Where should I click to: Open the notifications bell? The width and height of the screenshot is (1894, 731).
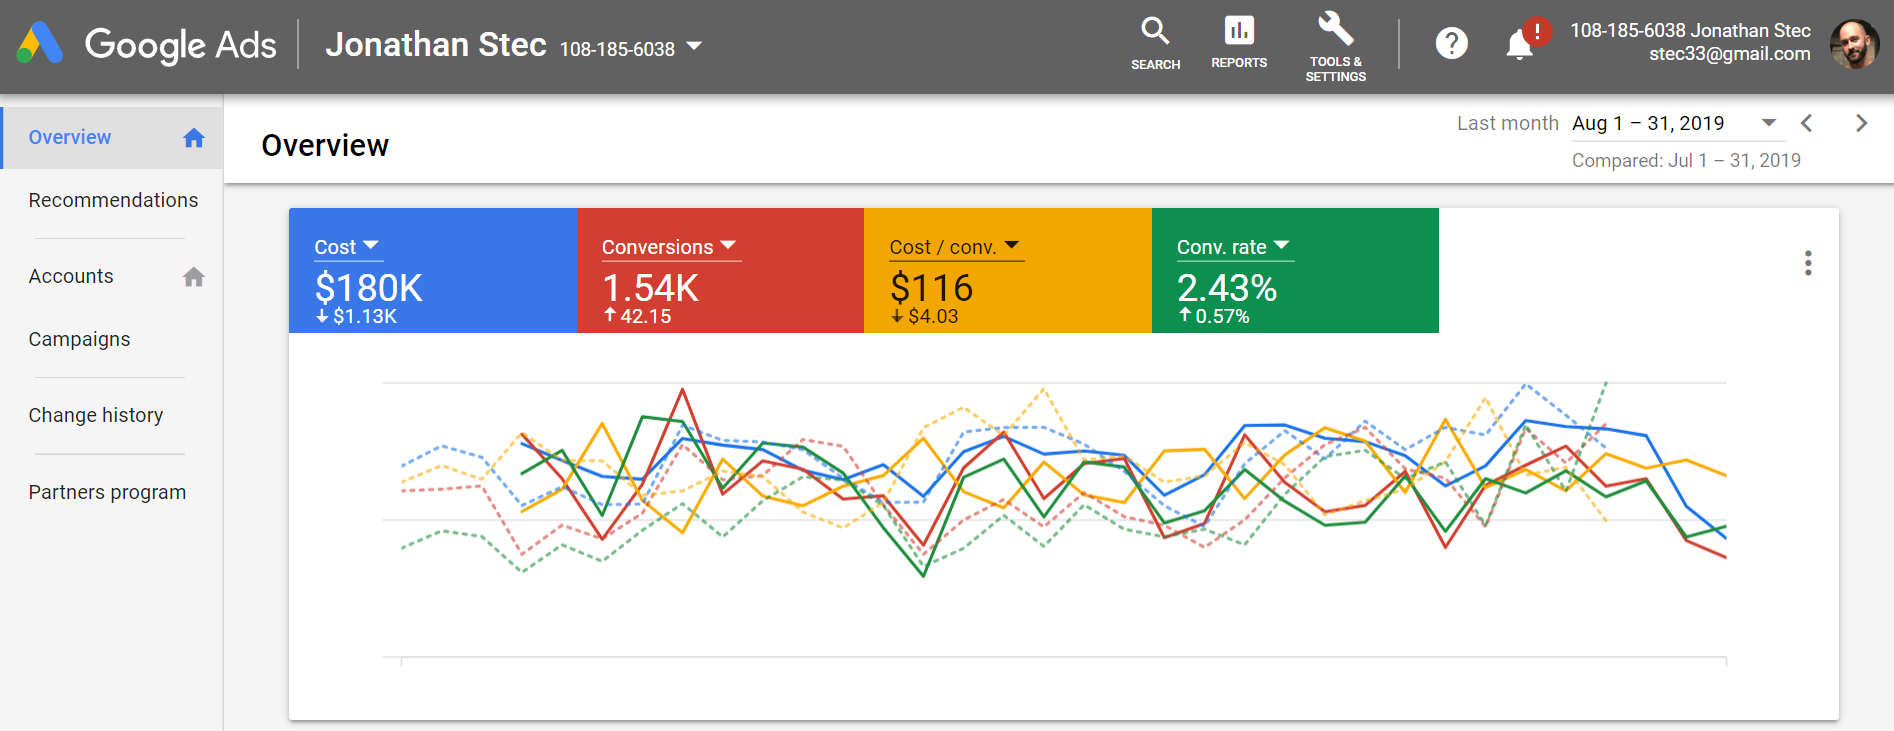[x=1520, y=44]
